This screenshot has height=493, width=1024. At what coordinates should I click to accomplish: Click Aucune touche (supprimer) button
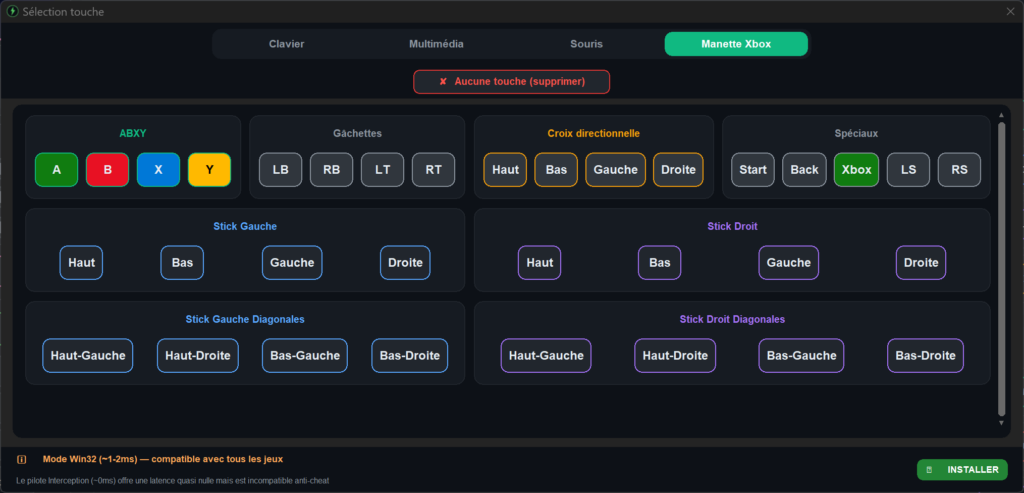pyautogui.click(x=511, y=82)
